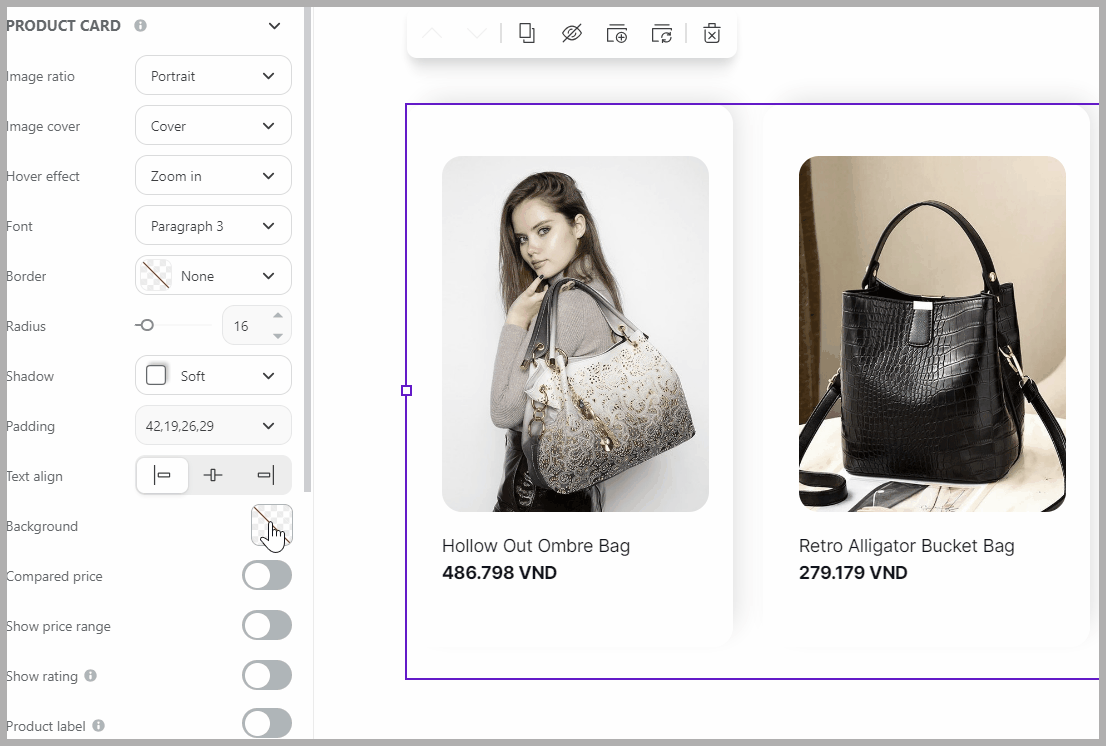Click the Retro Alligator Bucket Bag product image
The width and height of the screenshot is (1106, 746).
pyautogui.click(x=932, y=334)
